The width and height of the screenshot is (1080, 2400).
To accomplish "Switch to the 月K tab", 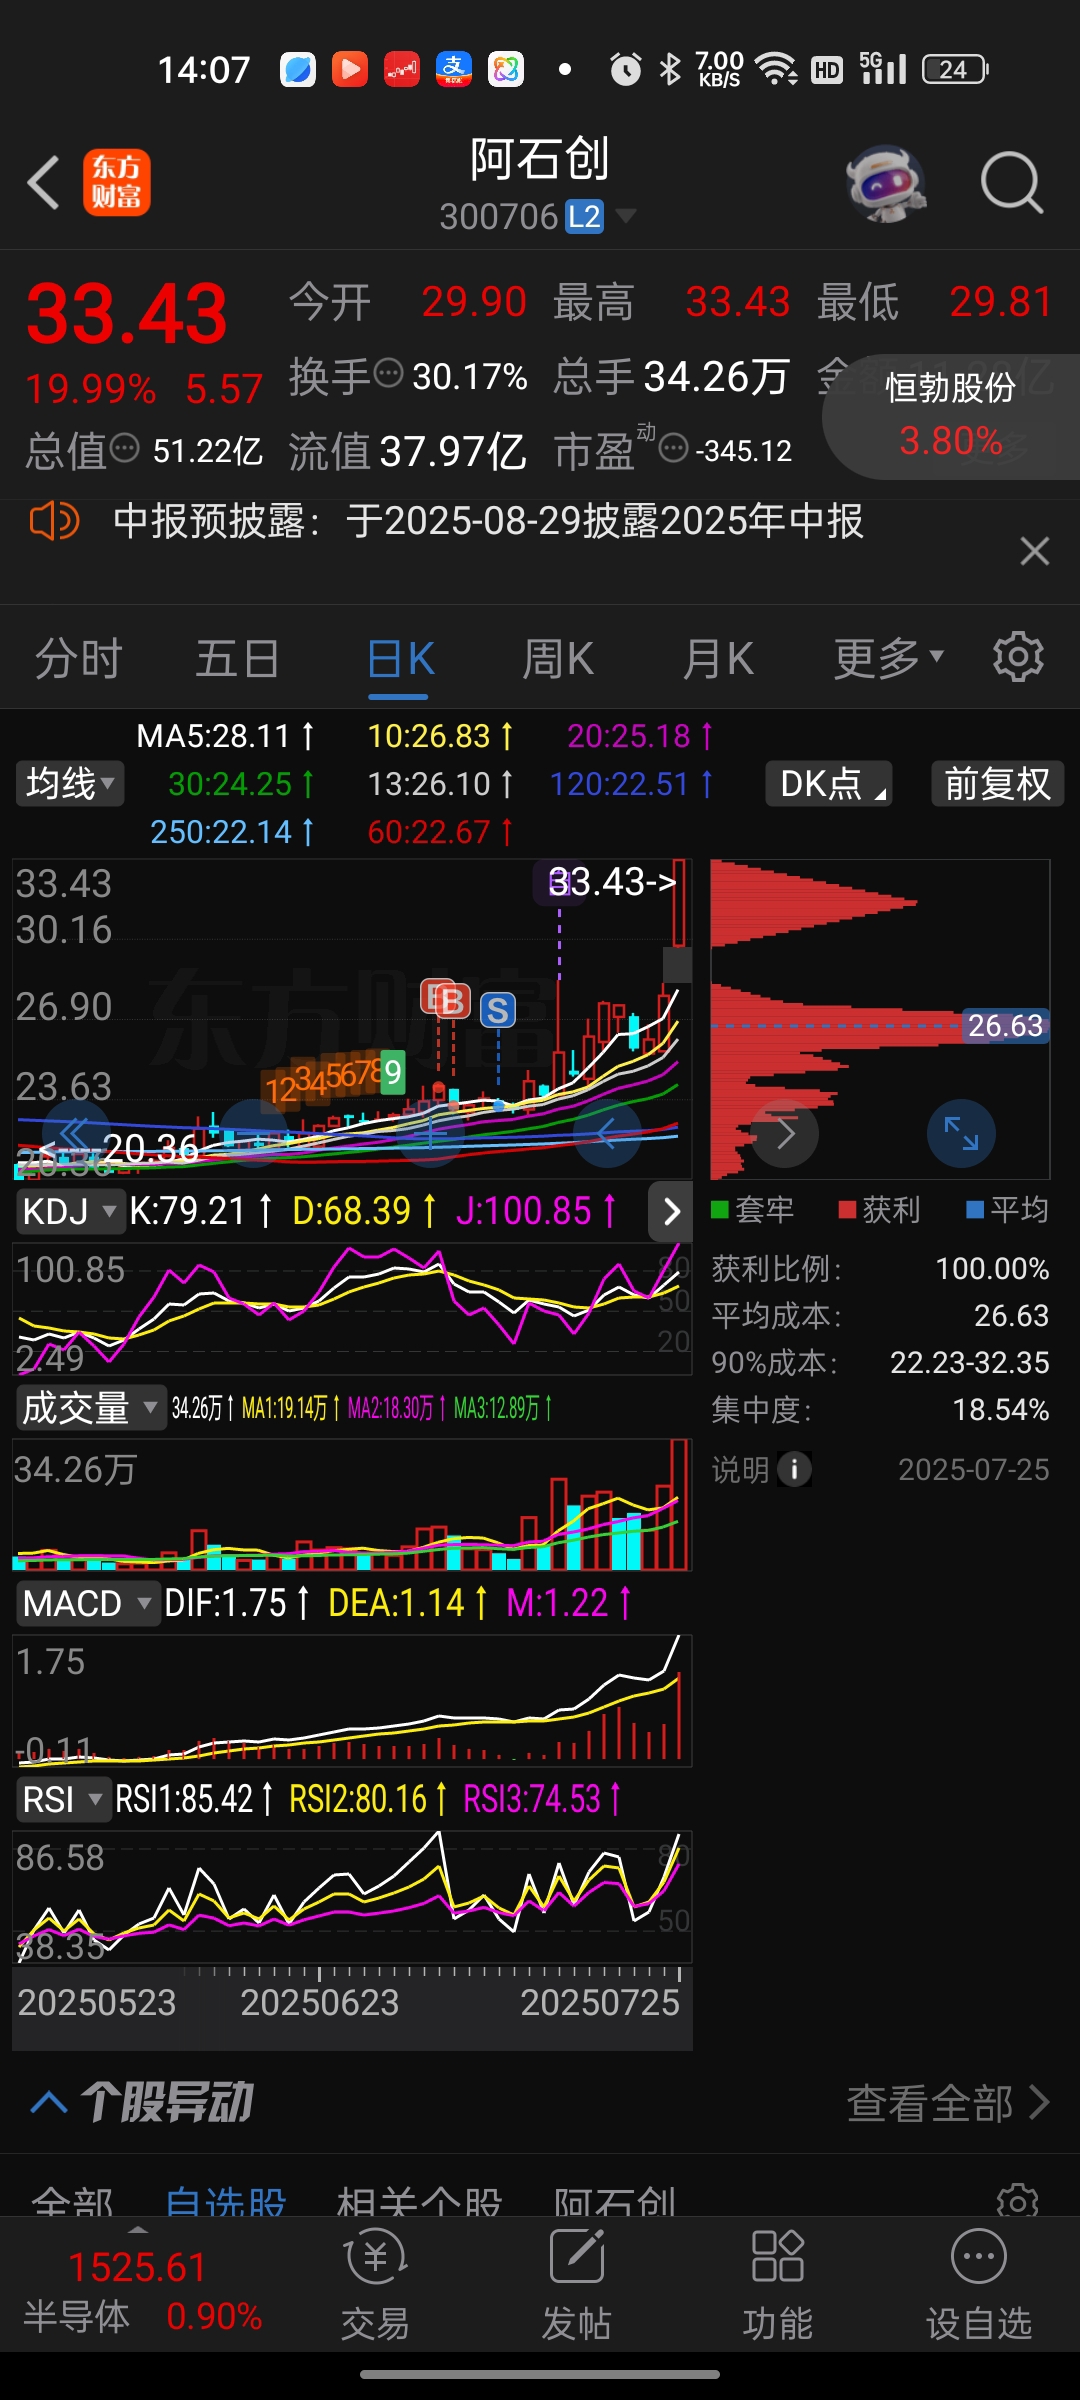I will click(718, 658).
